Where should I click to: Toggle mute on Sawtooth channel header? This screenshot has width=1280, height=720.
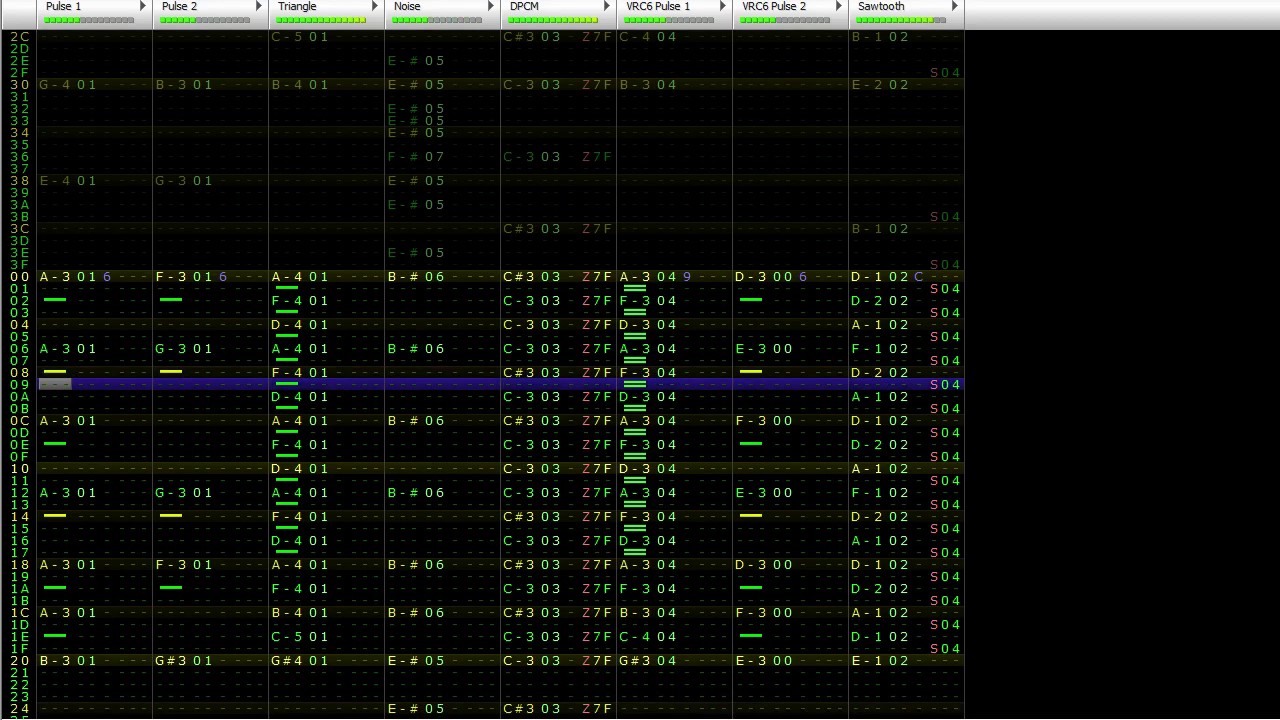coord(881,6)
